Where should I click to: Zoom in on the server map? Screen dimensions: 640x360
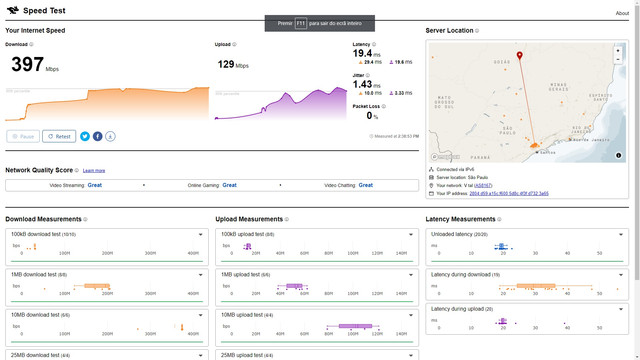tap(618, 51)
